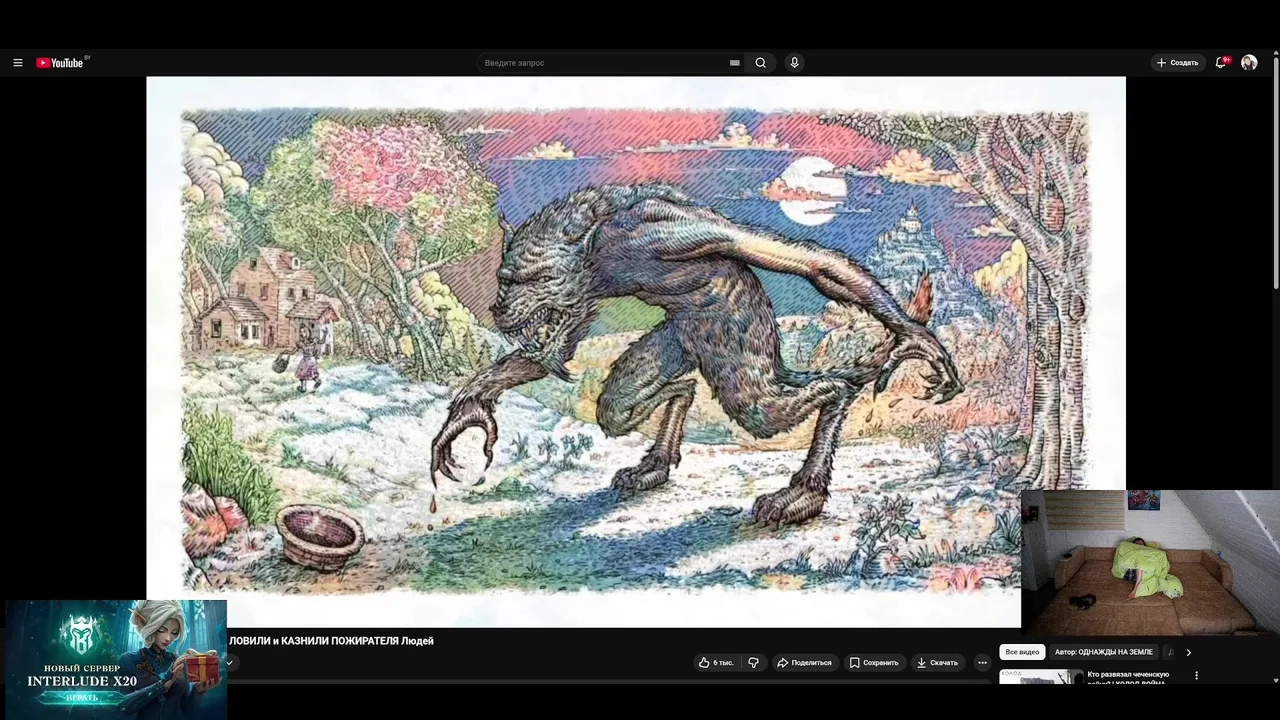Select 'Автор: ОДНАЖДЫ НА ЗЕМЛЕ' chip

point(1103,652)
